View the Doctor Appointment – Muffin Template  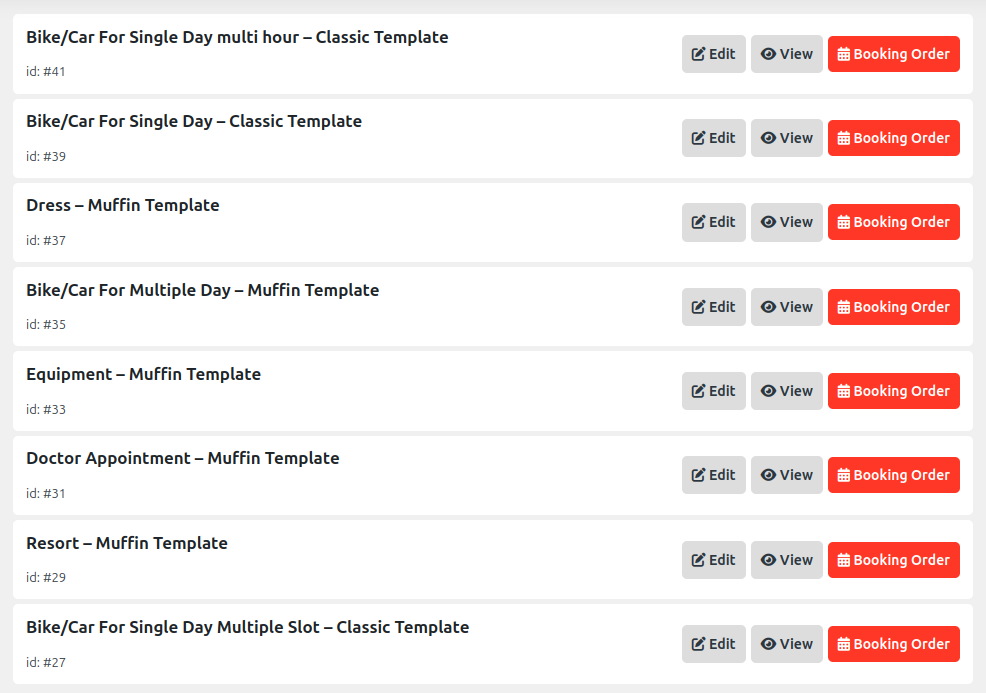click(787, 475)
